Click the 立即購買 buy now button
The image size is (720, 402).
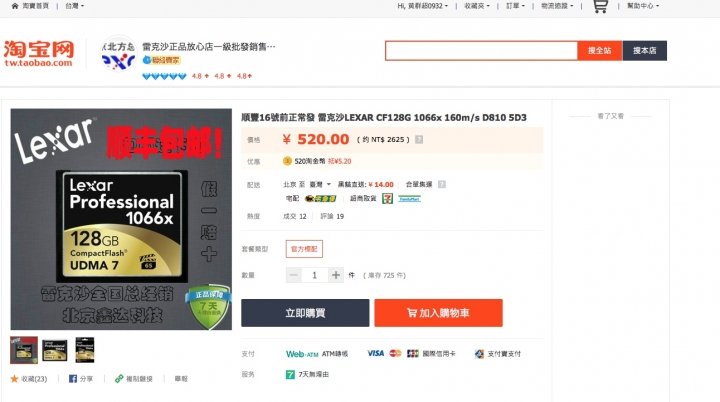[305, 313]
